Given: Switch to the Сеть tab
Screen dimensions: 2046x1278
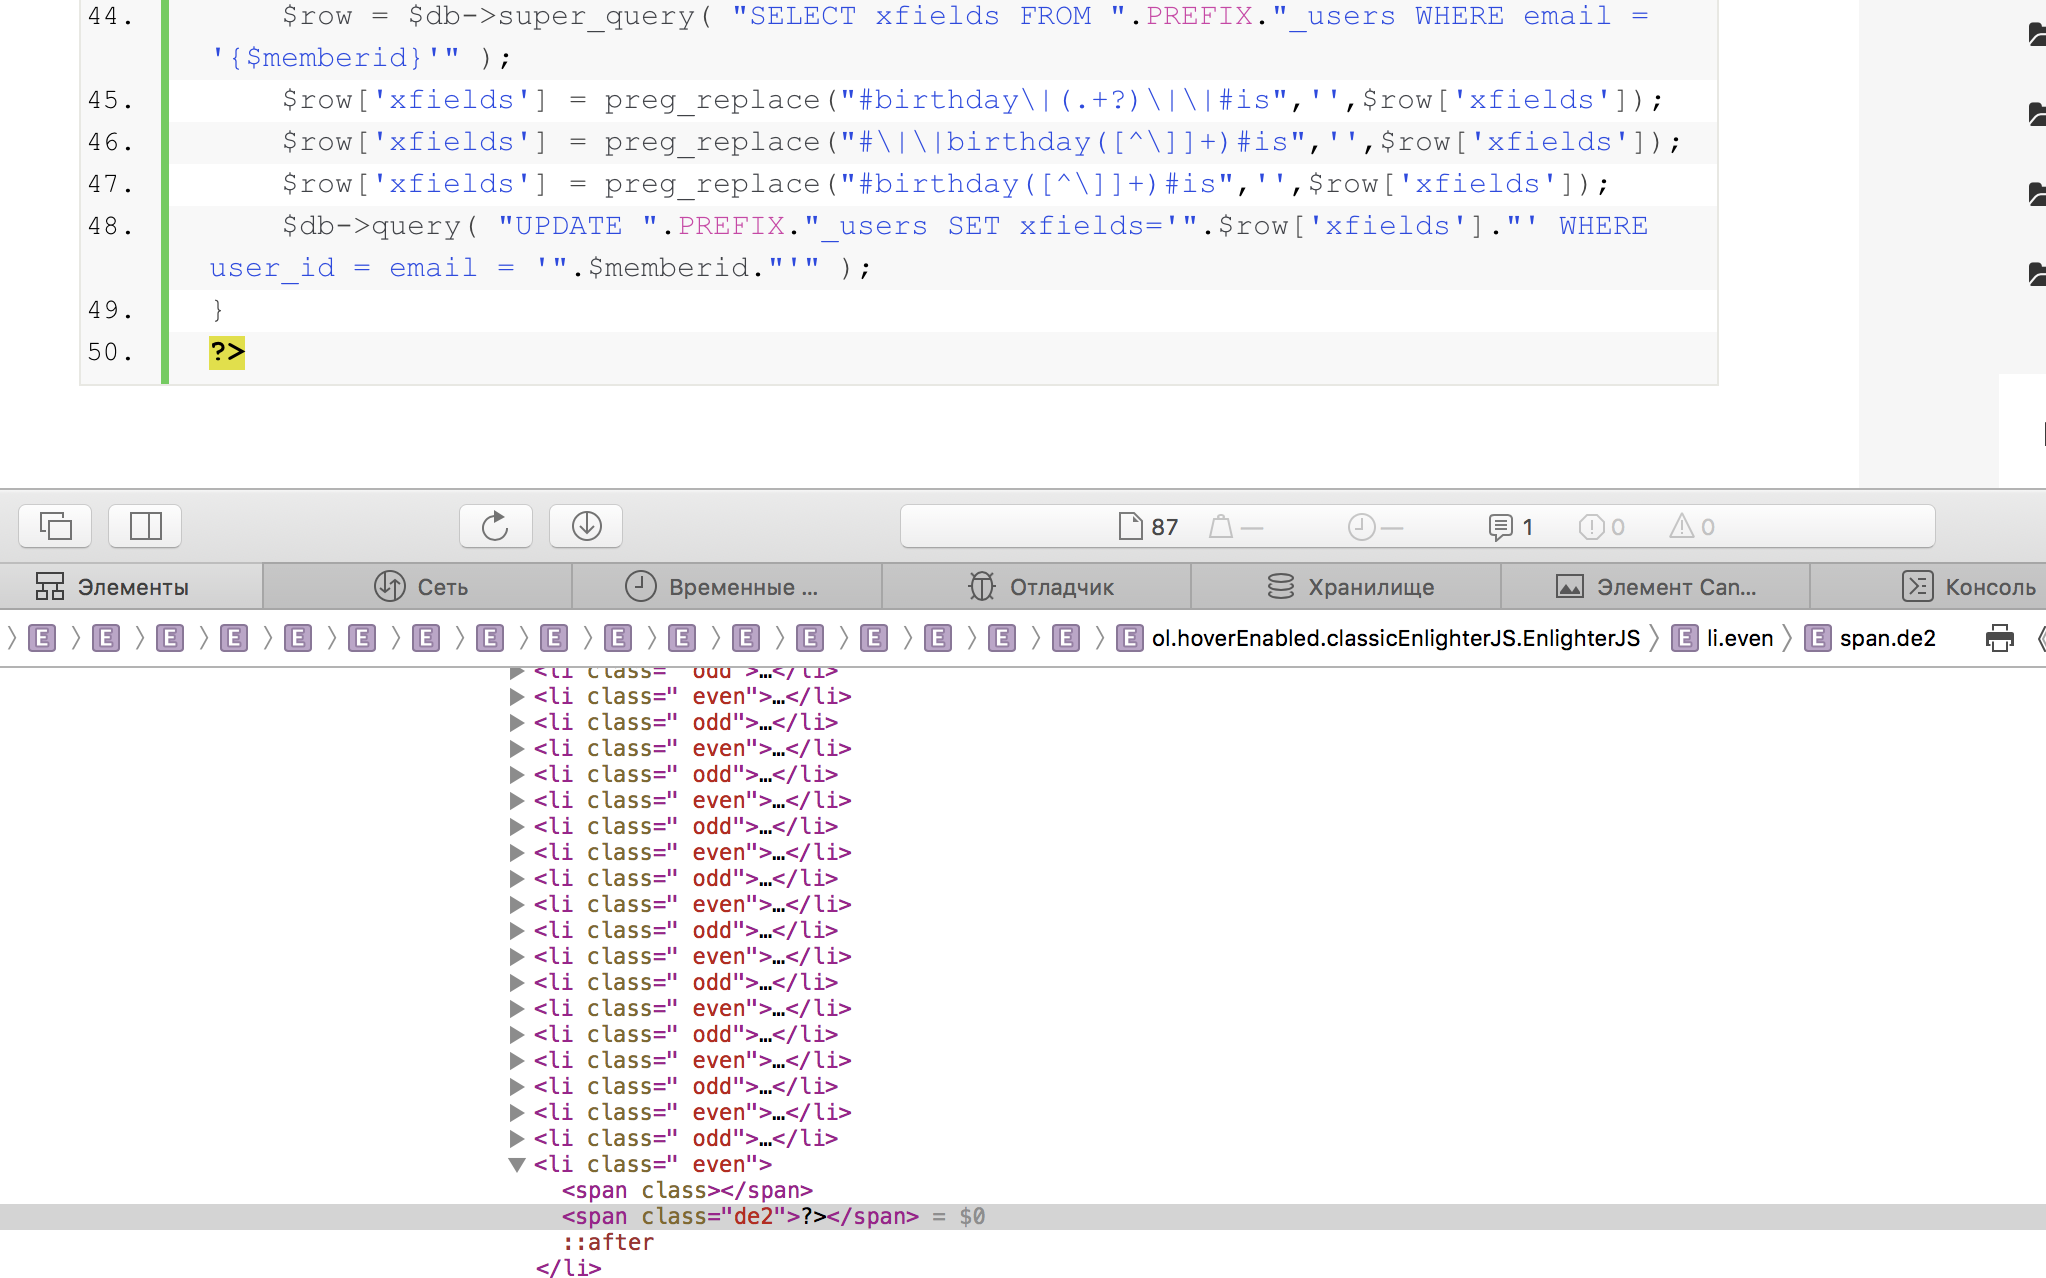Looking at the screenshot, I should [x=418, y=587].
